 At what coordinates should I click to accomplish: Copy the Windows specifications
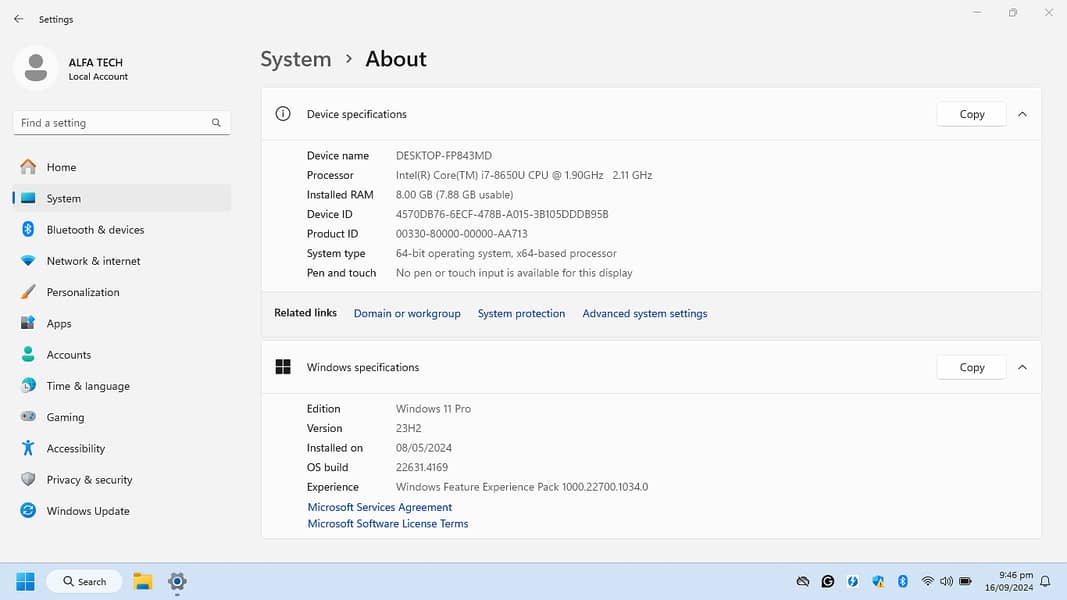click(x=971, y=367)
